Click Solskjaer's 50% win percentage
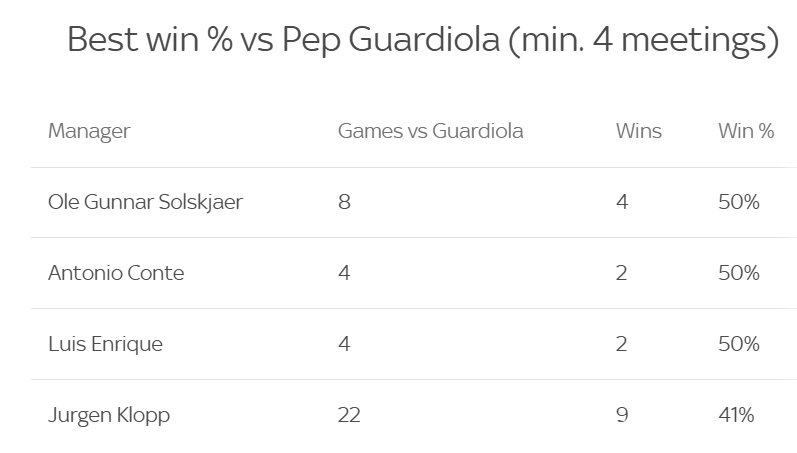The height and width of the screenshot is (453, 797). (739, 202)
